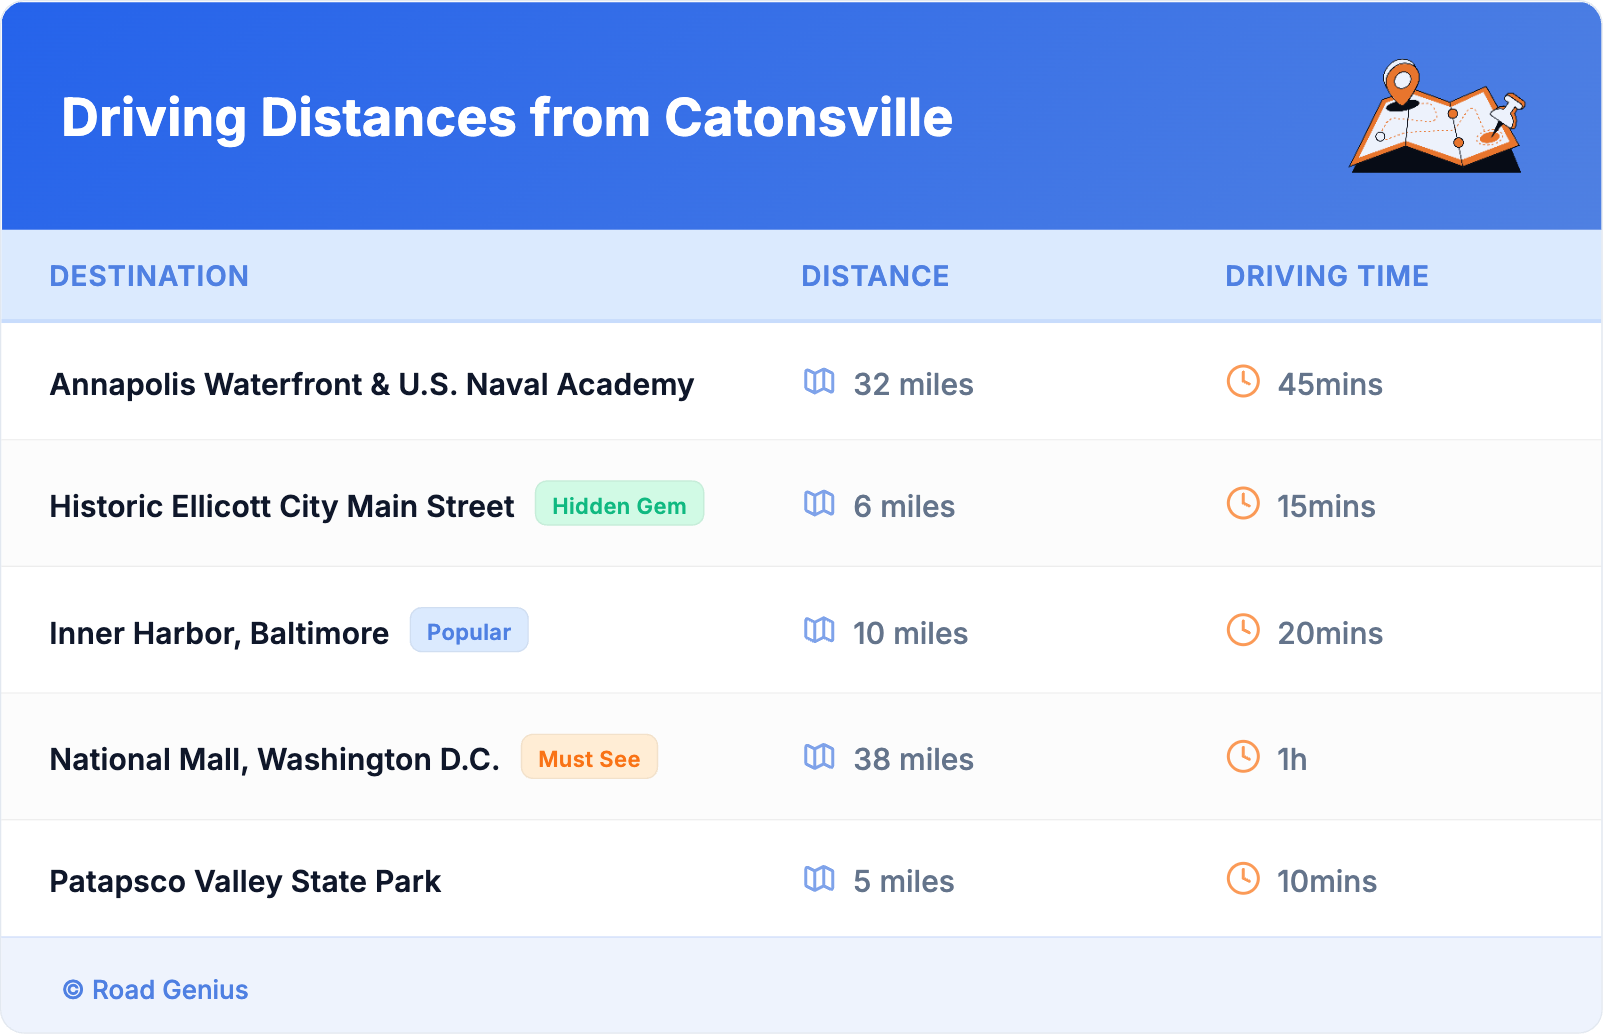This screenshot has width=1604, height=1034.
Task: Click the map icon beside 10 miles
Action: 819,631
